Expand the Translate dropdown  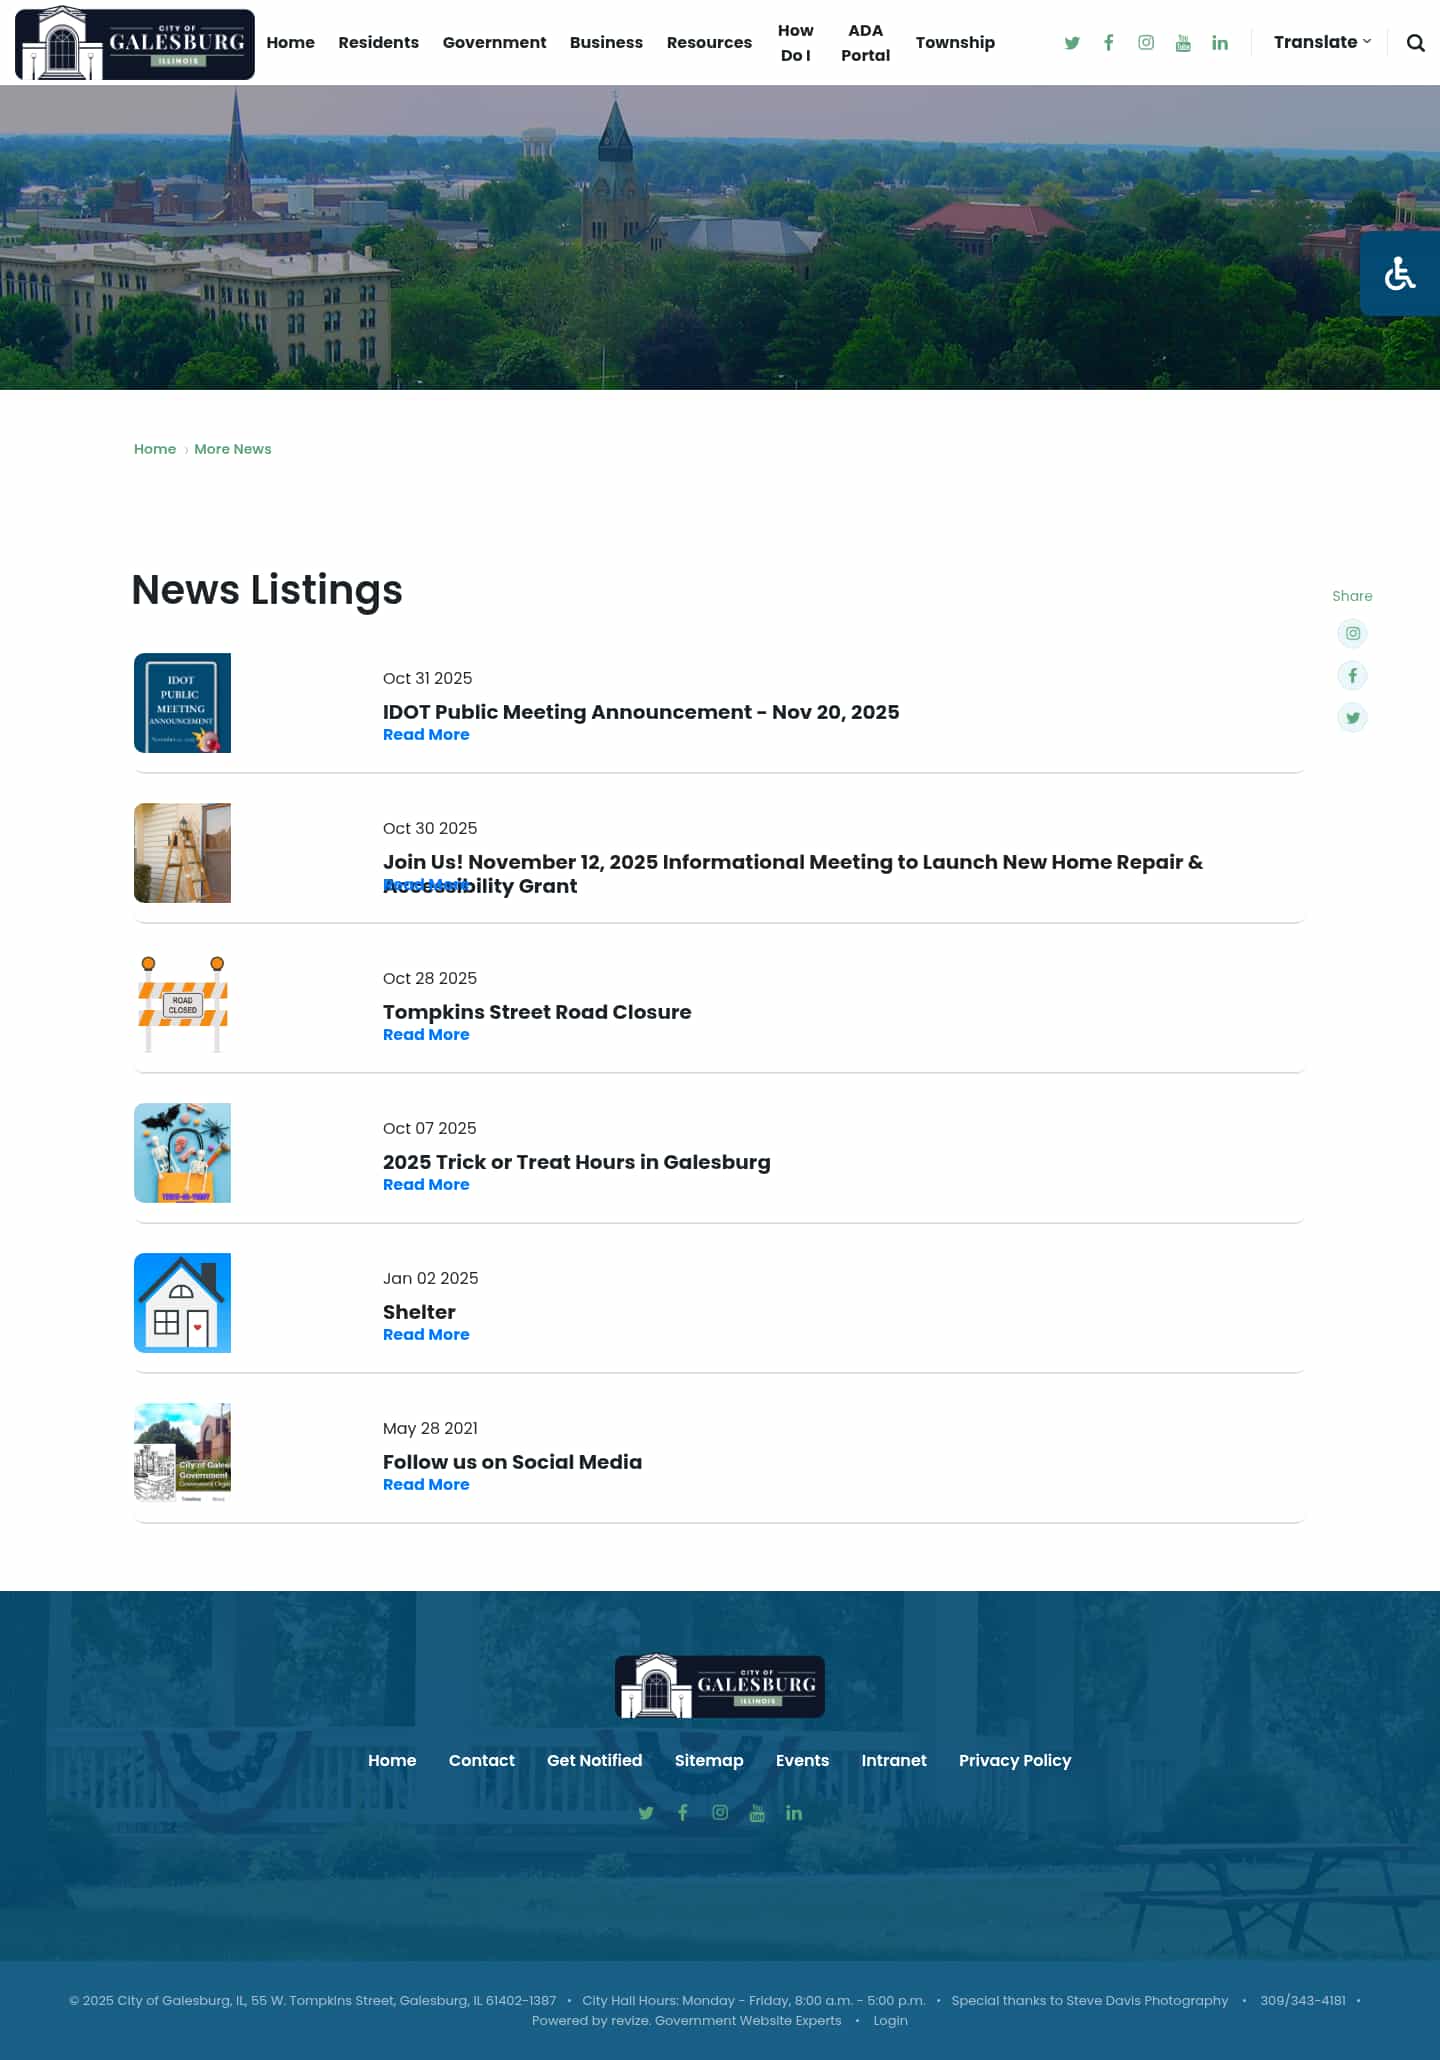[x=1322, y=42]
